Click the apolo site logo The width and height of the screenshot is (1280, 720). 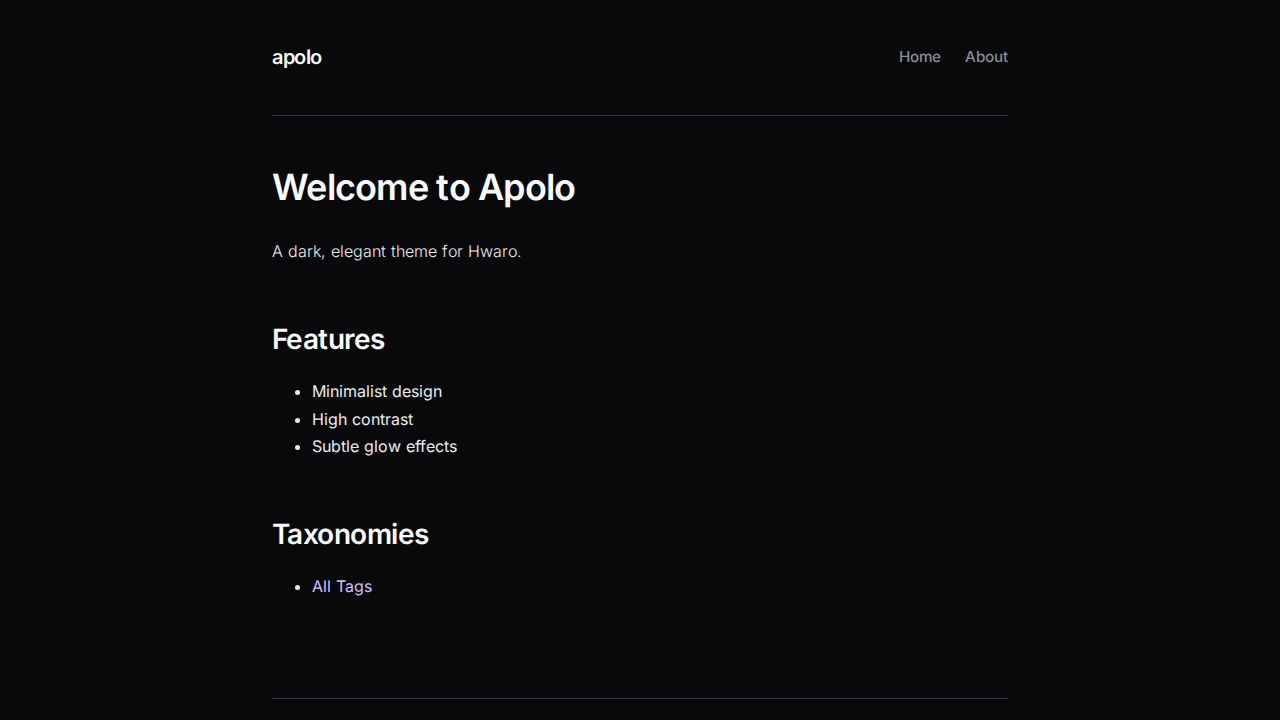296,57
